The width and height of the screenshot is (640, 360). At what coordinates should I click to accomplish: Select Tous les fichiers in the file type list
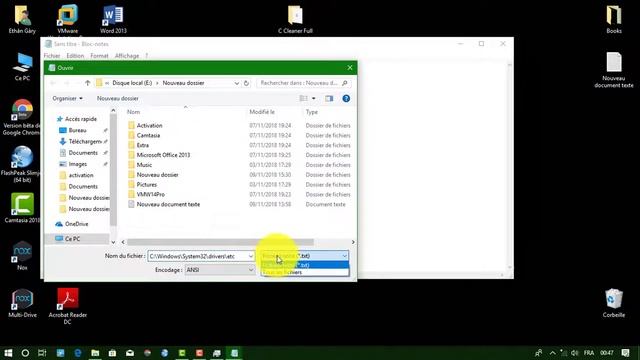pos(304,272)
